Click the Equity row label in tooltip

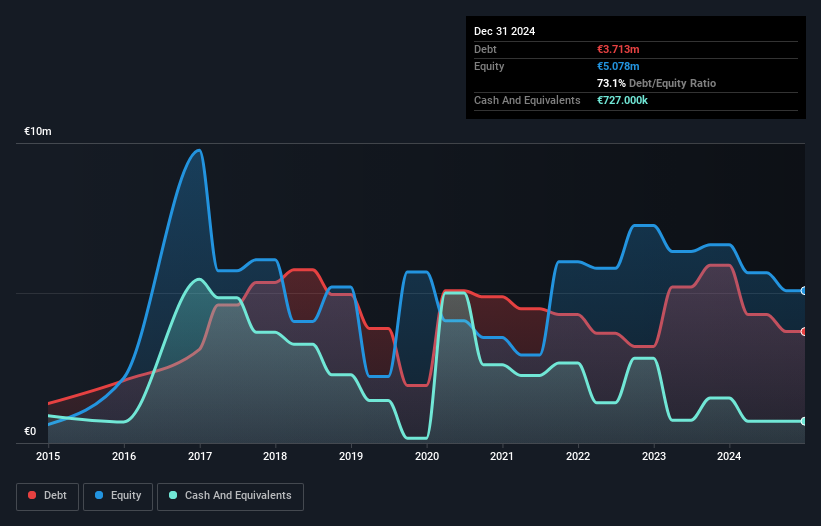(x=489, y=66)
